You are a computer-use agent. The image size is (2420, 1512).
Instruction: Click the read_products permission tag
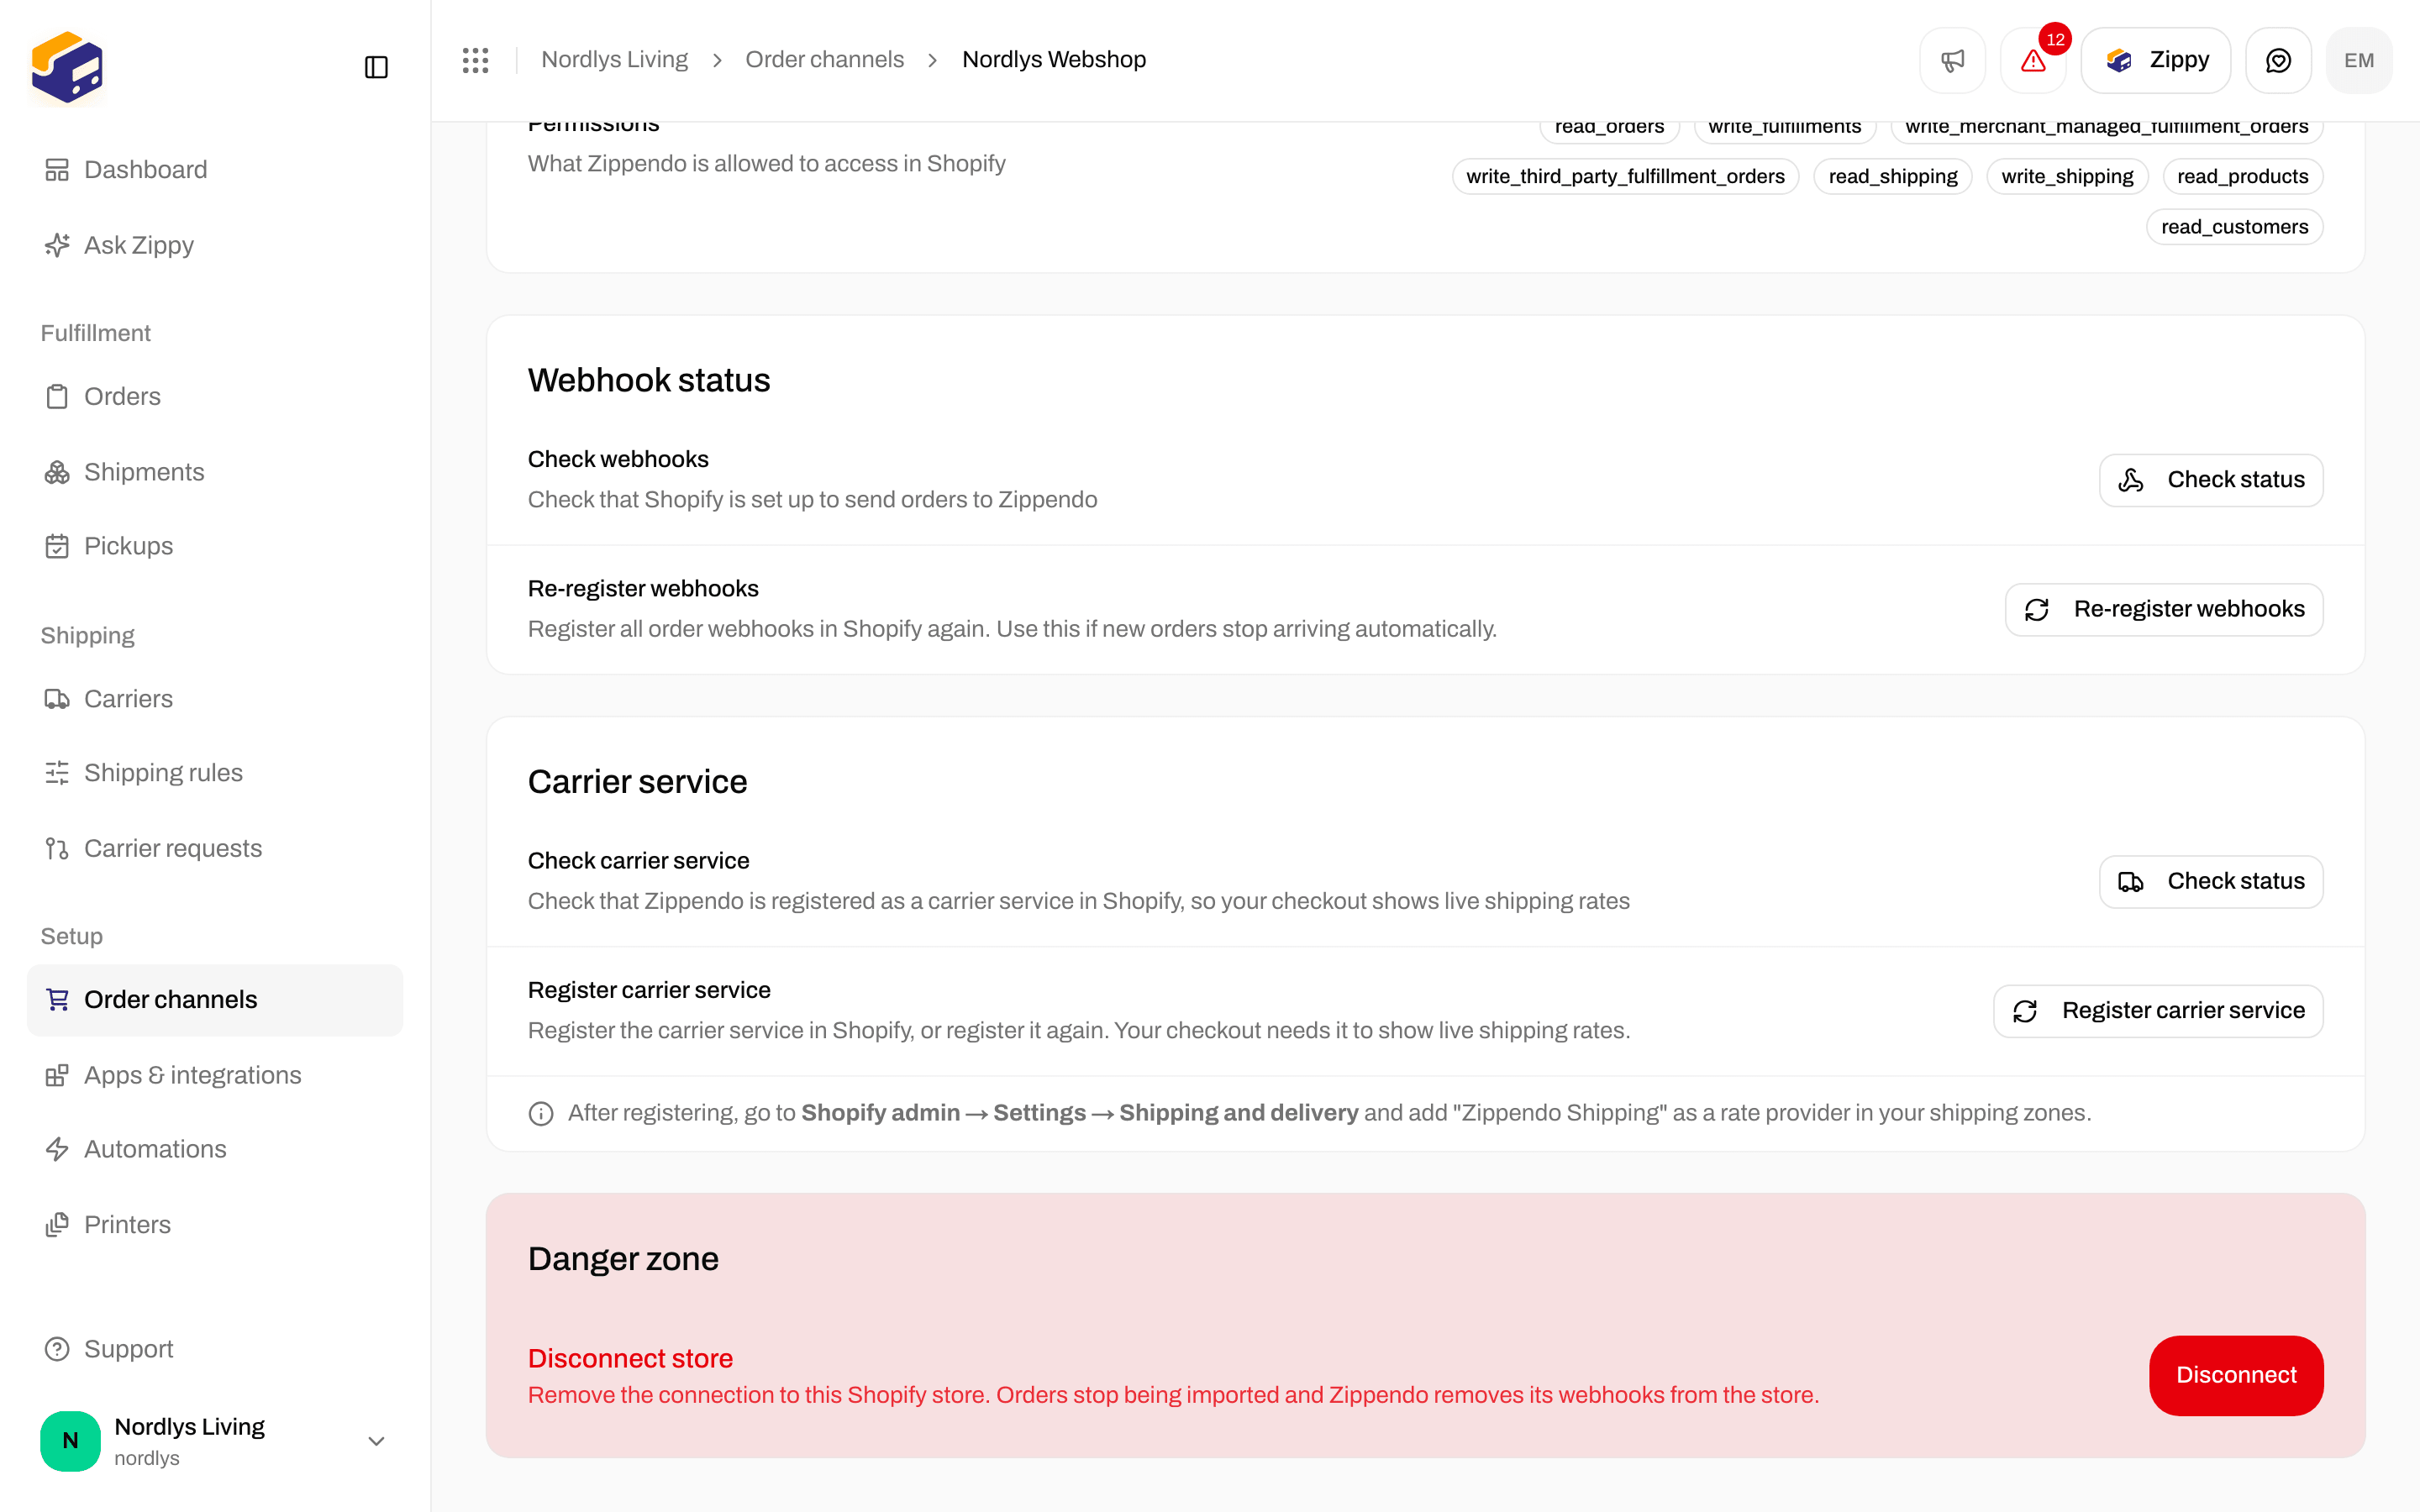pyautogui.click(x=2243, y=176)
